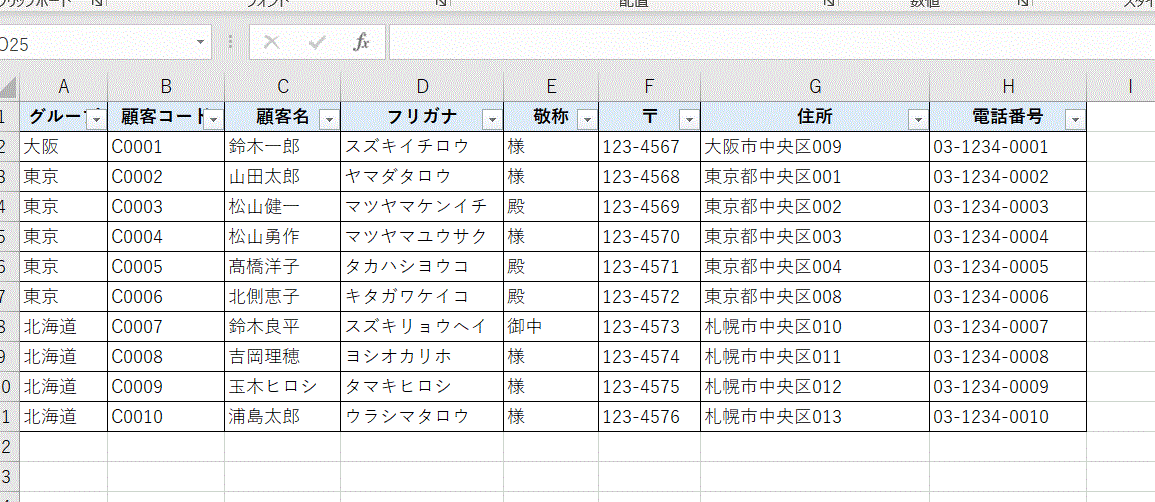Select customer code cell C0010

point(166,417)
